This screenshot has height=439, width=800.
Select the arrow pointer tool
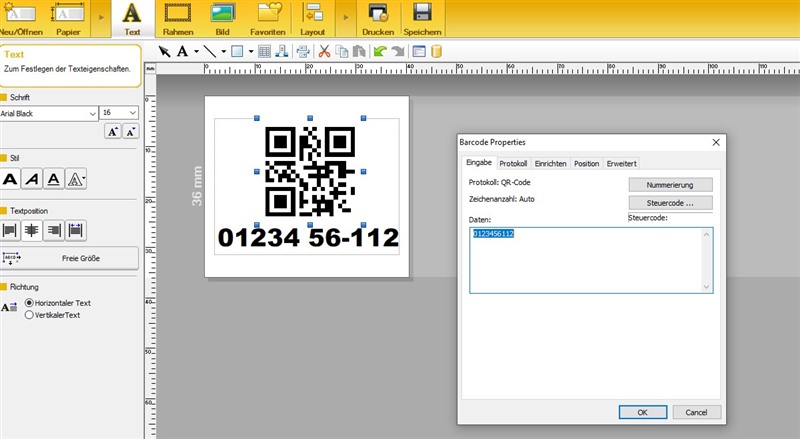pos(165,51)
